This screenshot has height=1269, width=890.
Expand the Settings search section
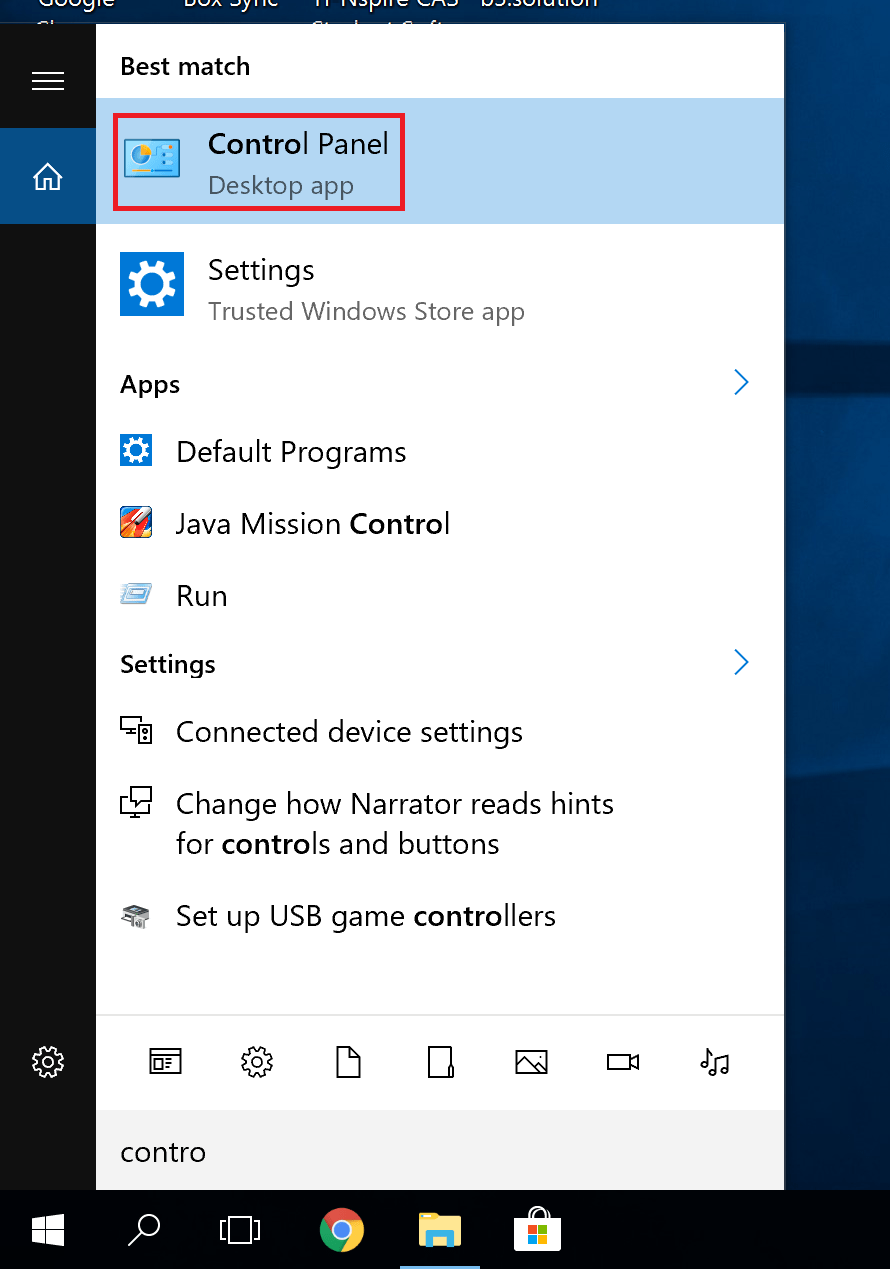pyautogui.click(x=741, y=662)
